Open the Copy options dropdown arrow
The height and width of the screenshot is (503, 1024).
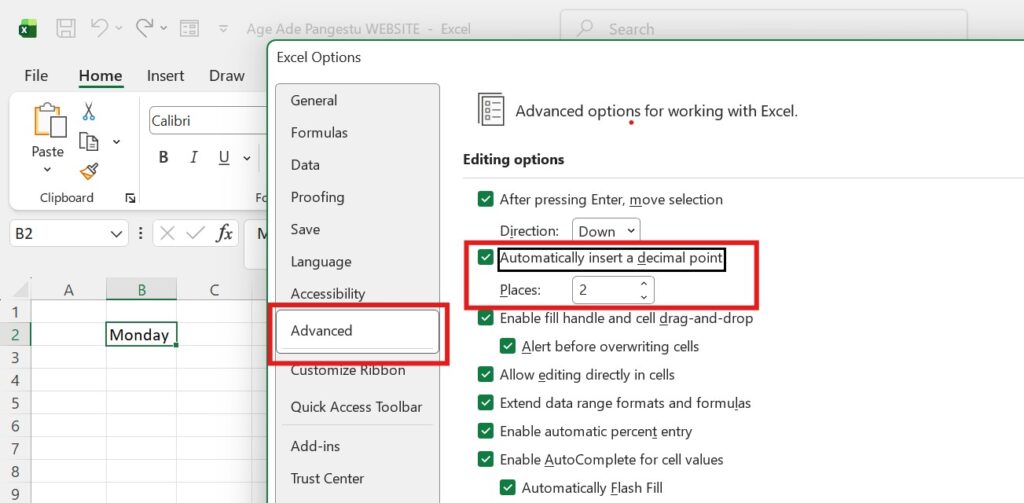click(x=116, y=142)
